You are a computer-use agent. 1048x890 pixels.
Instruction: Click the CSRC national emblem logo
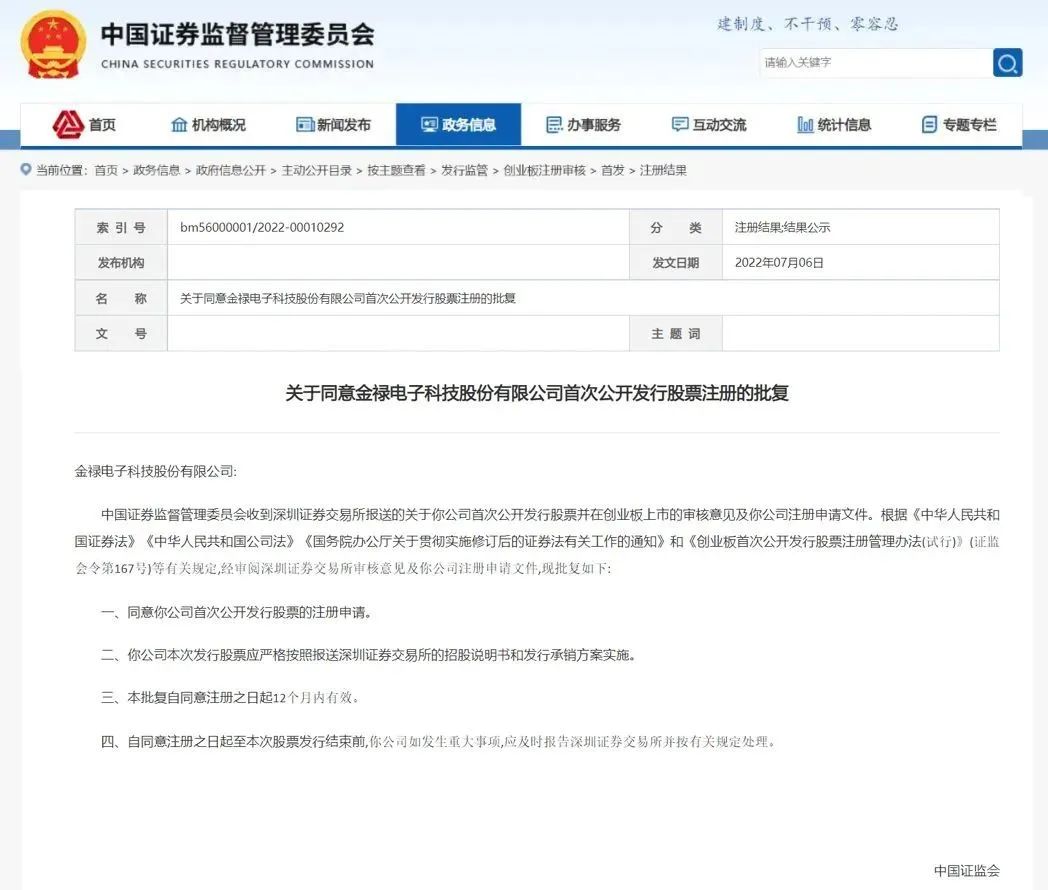pos(54,45)
